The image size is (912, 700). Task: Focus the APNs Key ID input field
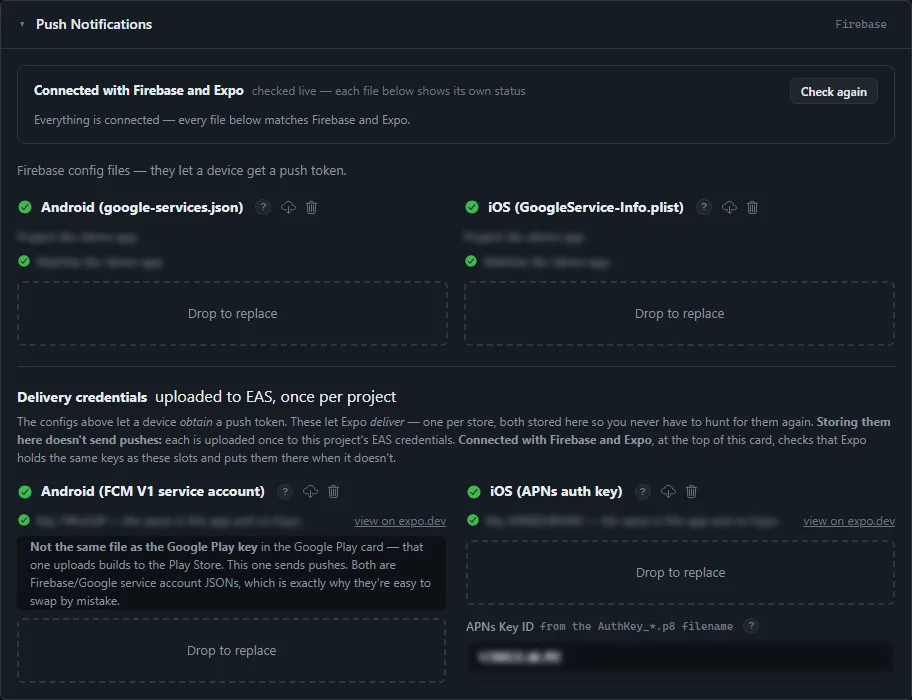[681, 657]
